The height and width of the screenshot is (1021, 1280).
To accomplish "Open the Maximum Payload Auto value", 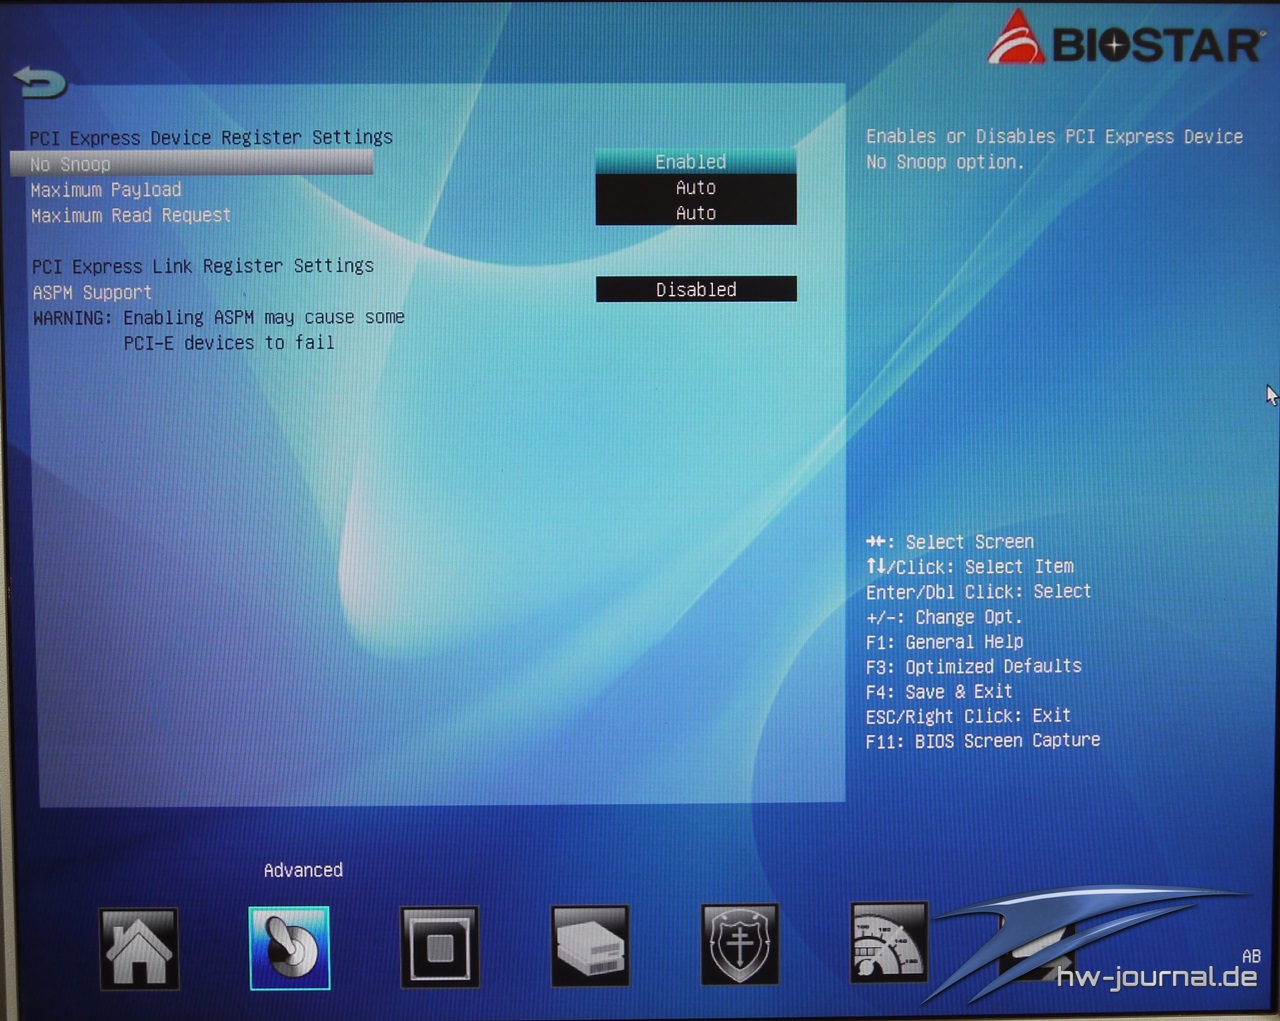I will (x=696, y=187).
